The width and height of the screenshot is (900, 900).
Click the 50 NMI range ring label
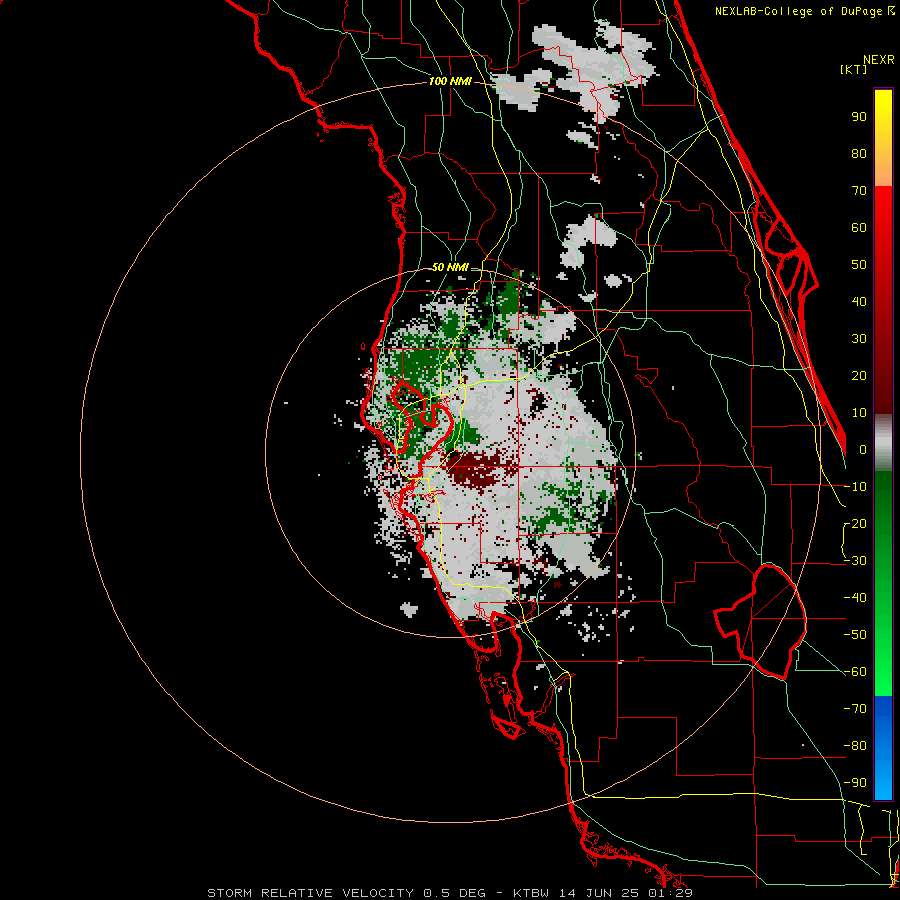(x=450, y=267)
